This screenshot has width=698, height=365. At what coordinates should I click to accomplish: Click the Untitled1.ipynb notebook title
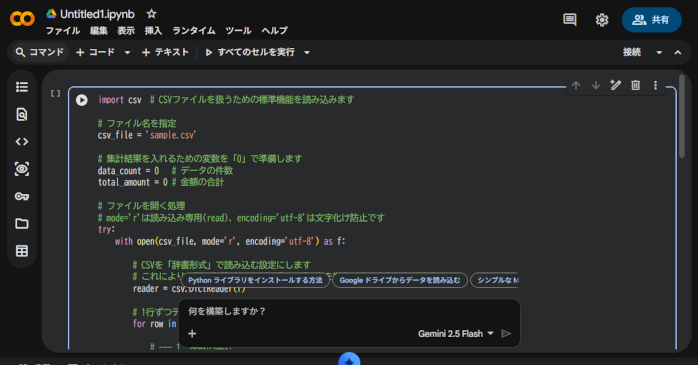click(x=97, y=14)
